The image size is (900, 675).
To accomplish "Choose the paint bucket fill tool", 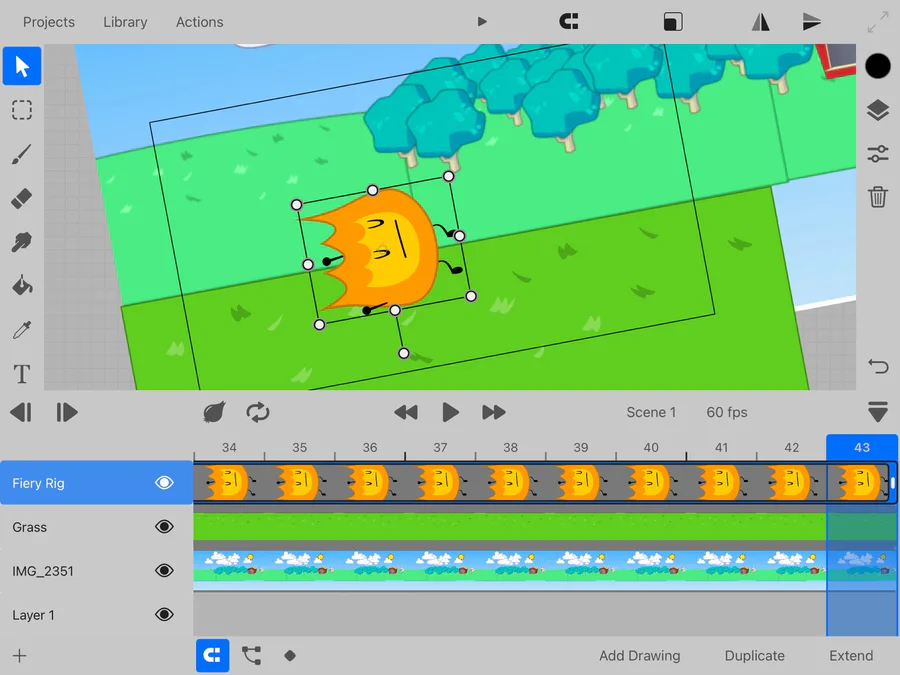I will (x=22, y=286).
